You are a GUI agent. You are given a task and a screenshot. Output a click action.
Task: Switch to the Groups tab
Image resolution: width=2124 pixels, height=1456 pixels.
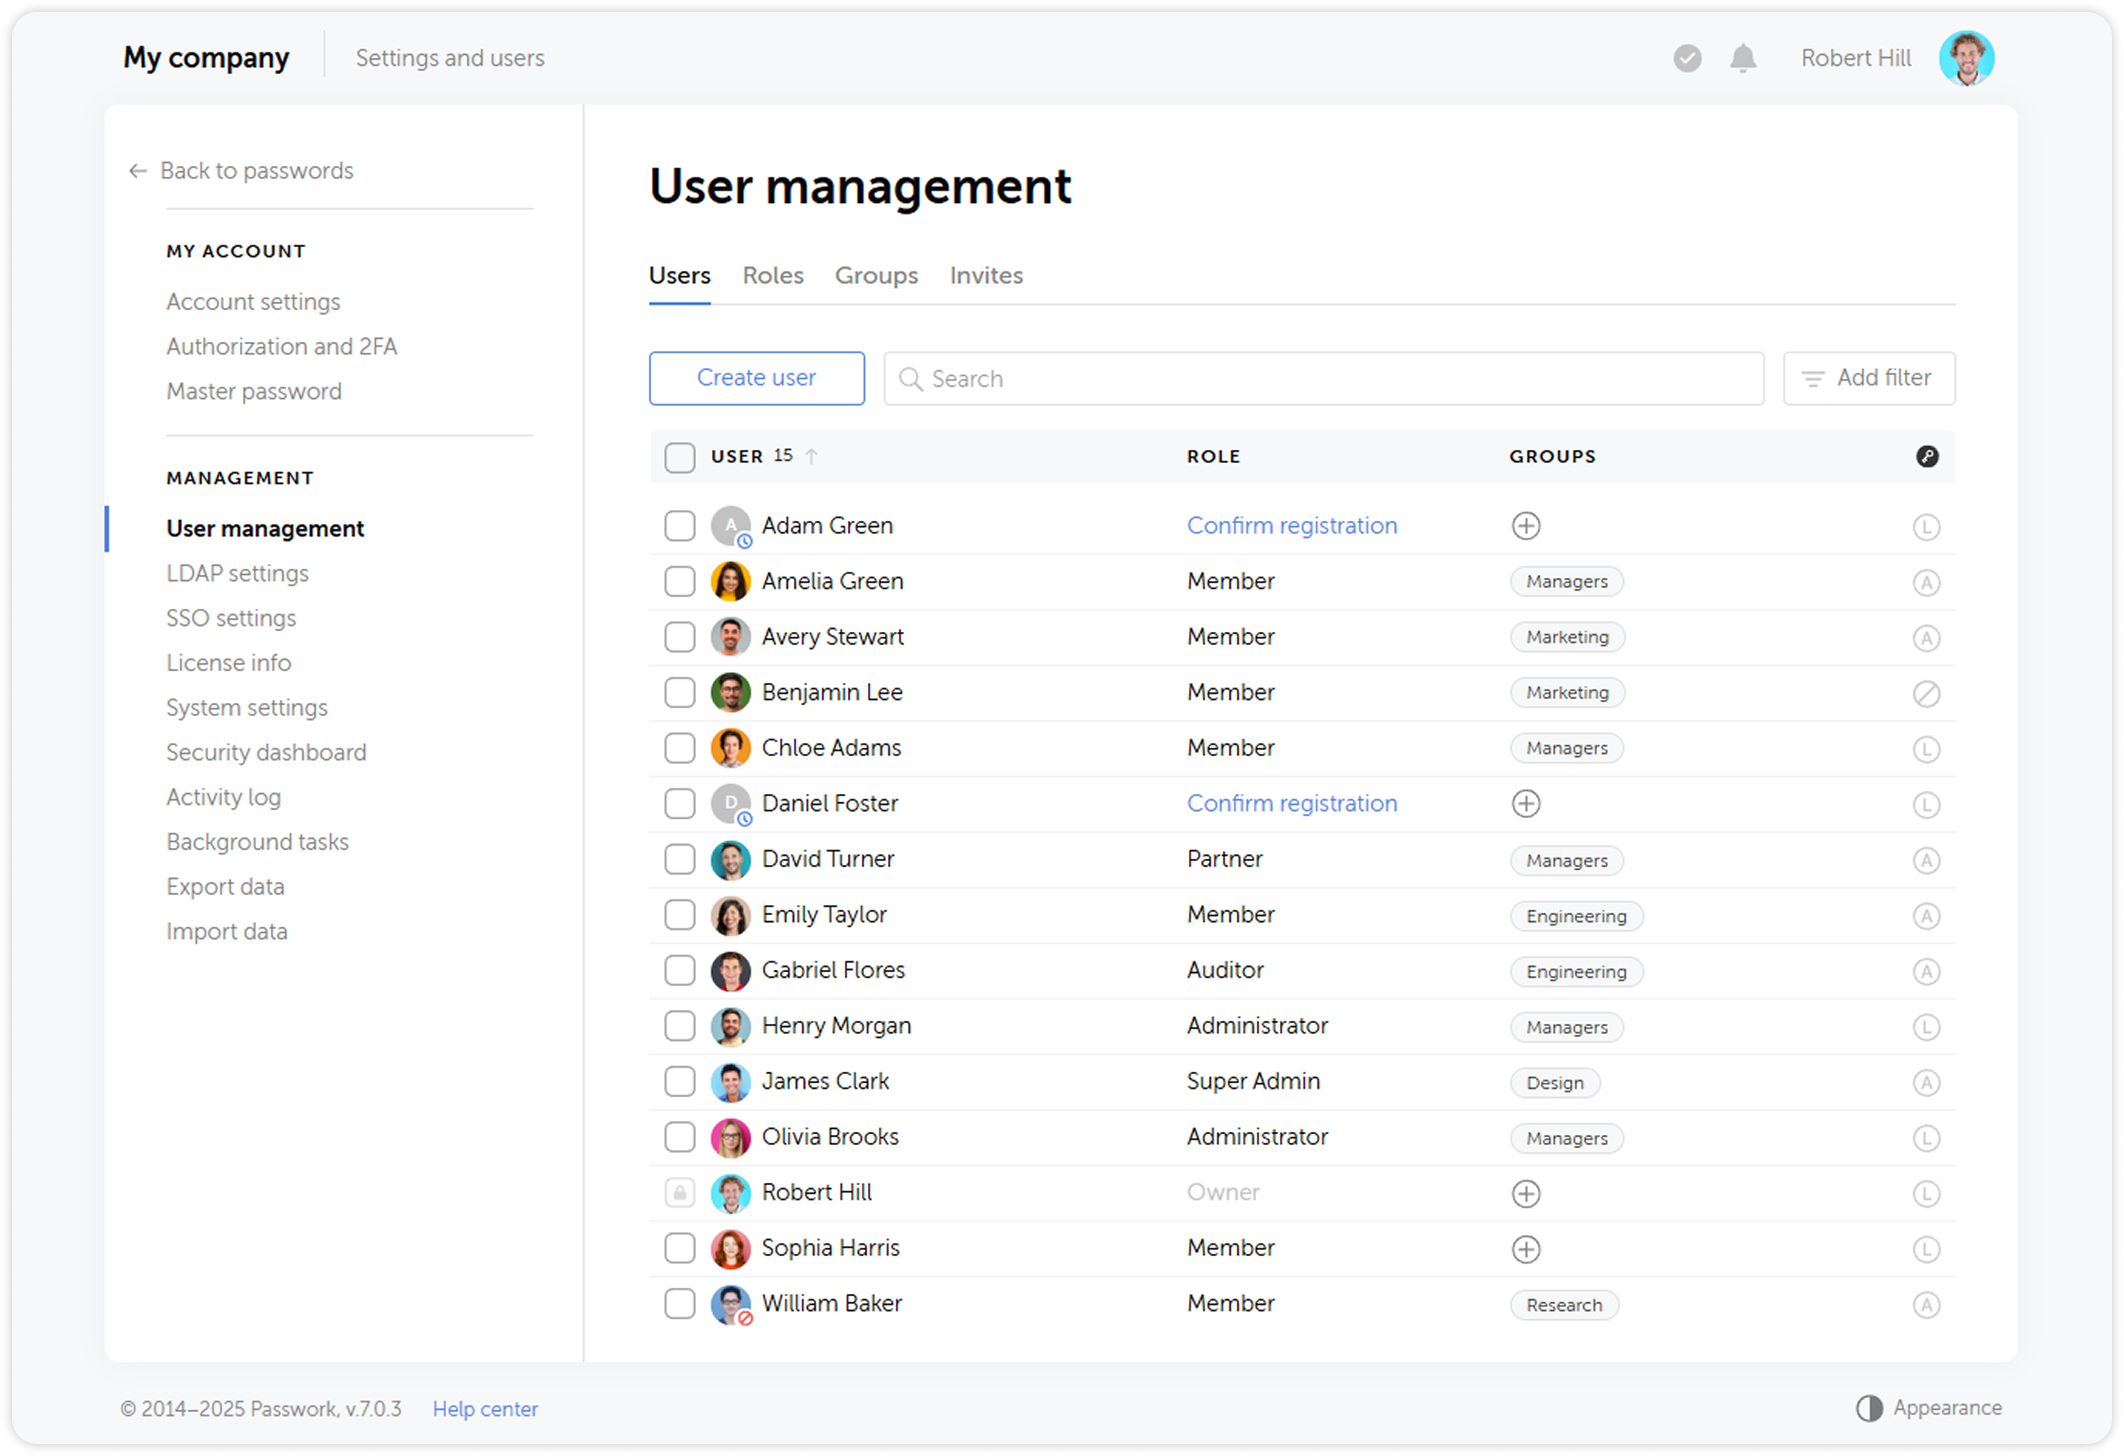coord(876,276)
